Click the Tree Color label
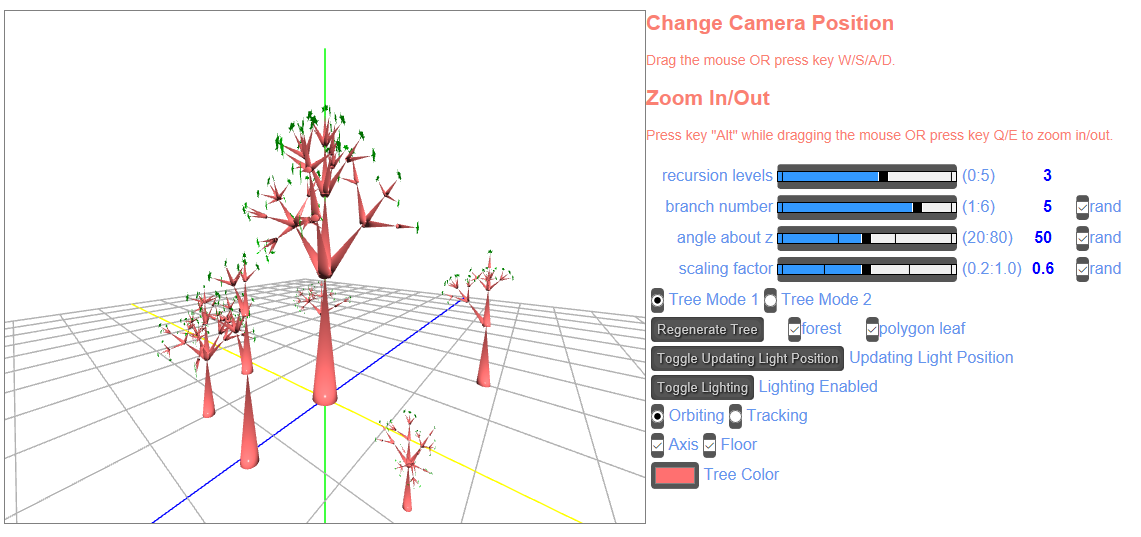 click(742, 475)
